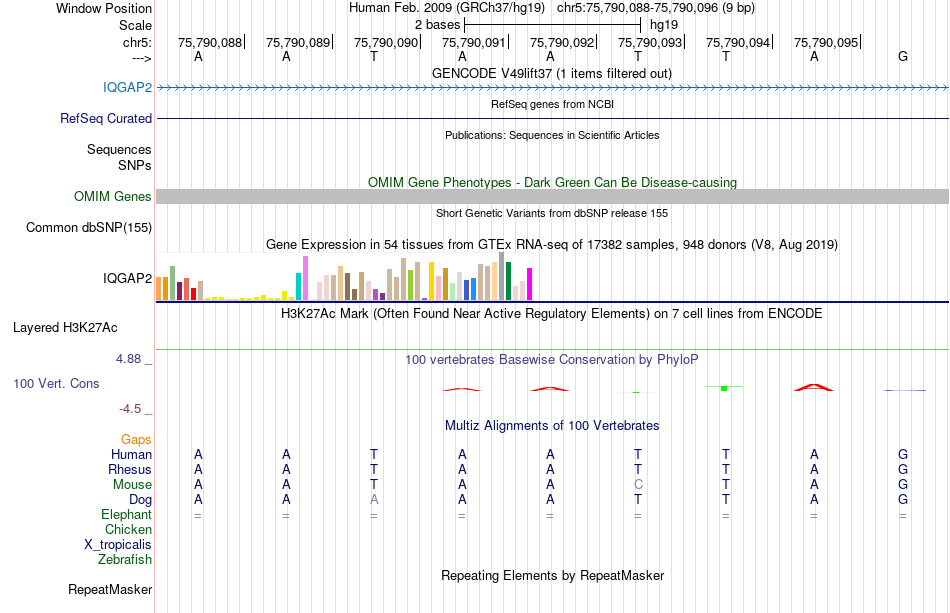Open the RefSeq Curated track label
Screen dimensions: 950x613
tap(105, 118)
